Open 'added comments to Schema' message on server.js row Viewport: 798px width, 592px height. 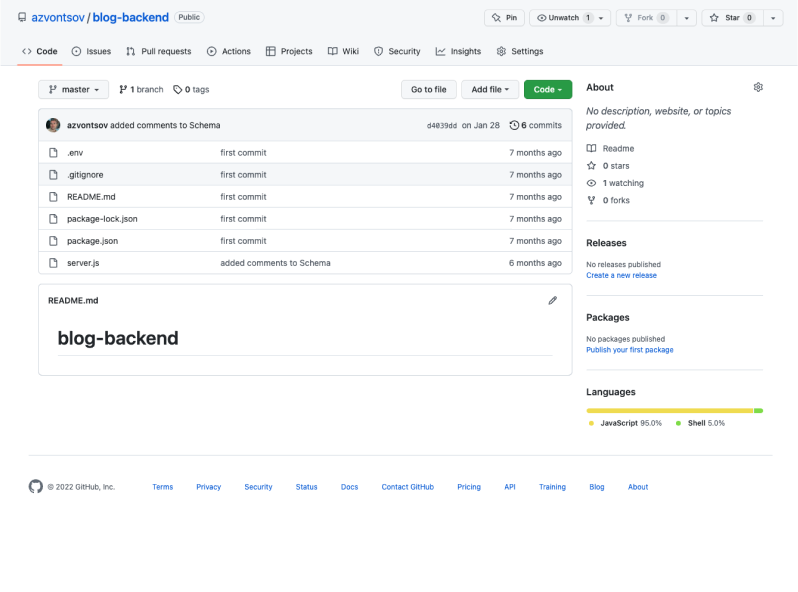(x=275, y=263)
